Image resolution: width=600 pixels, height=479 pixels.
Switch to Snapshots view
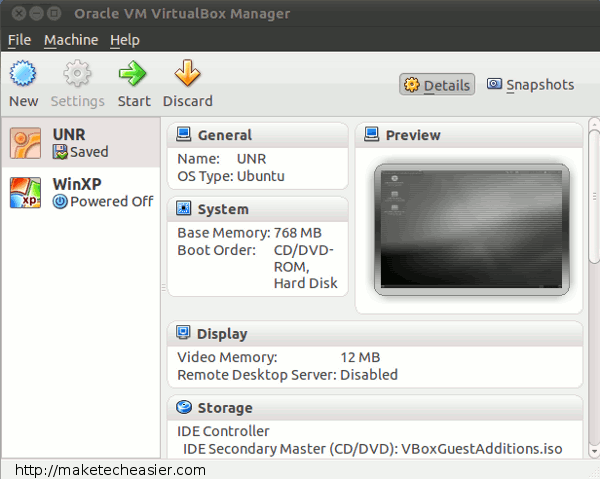point(530,85)
